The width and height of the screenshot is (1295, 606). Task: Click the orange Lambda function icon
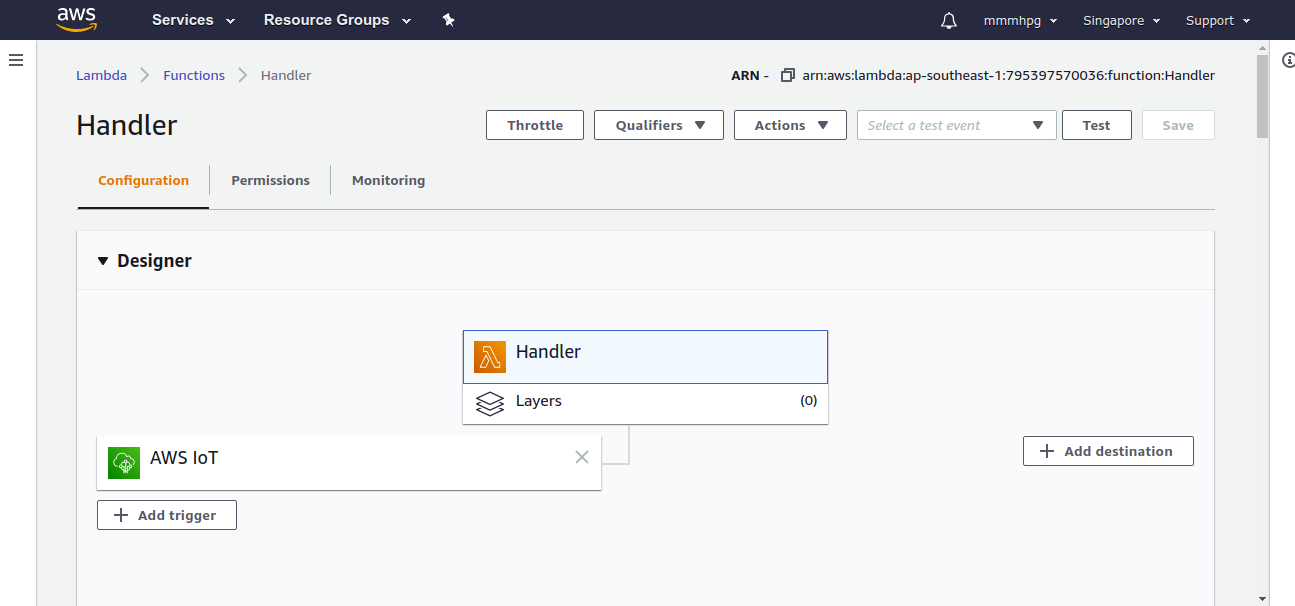(x=490, y=357)
